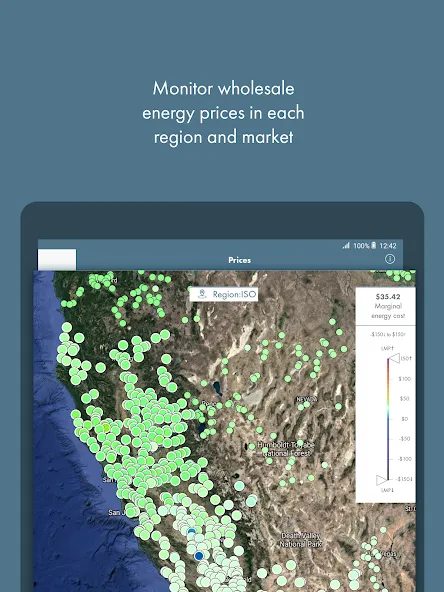Click the Prices title in header

click(239, 260)
